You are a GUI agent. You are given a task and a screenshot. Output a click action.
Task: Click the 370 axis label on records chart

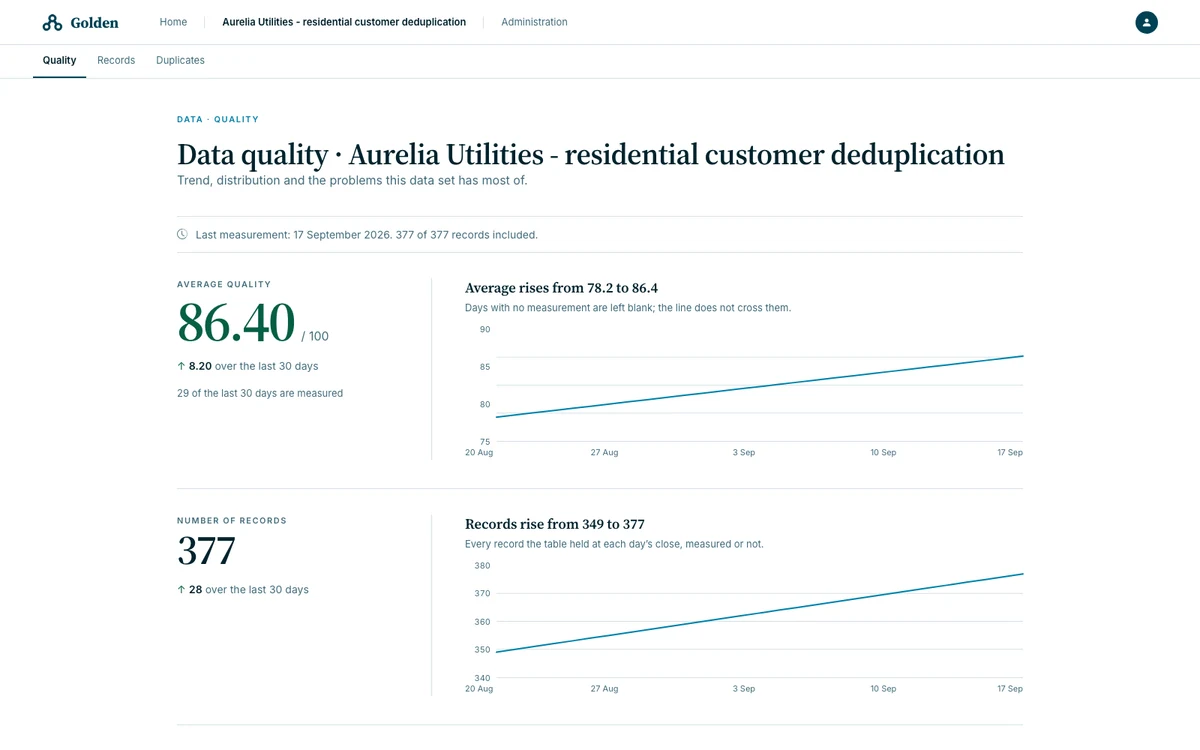pos(482,593)
